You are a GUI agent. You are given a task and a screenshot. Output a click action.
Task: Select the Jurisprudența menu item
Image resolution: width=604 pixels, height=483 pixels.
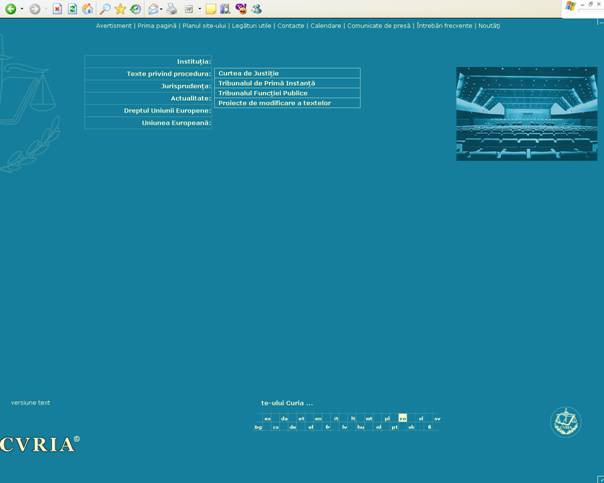(x=148, y=86)
